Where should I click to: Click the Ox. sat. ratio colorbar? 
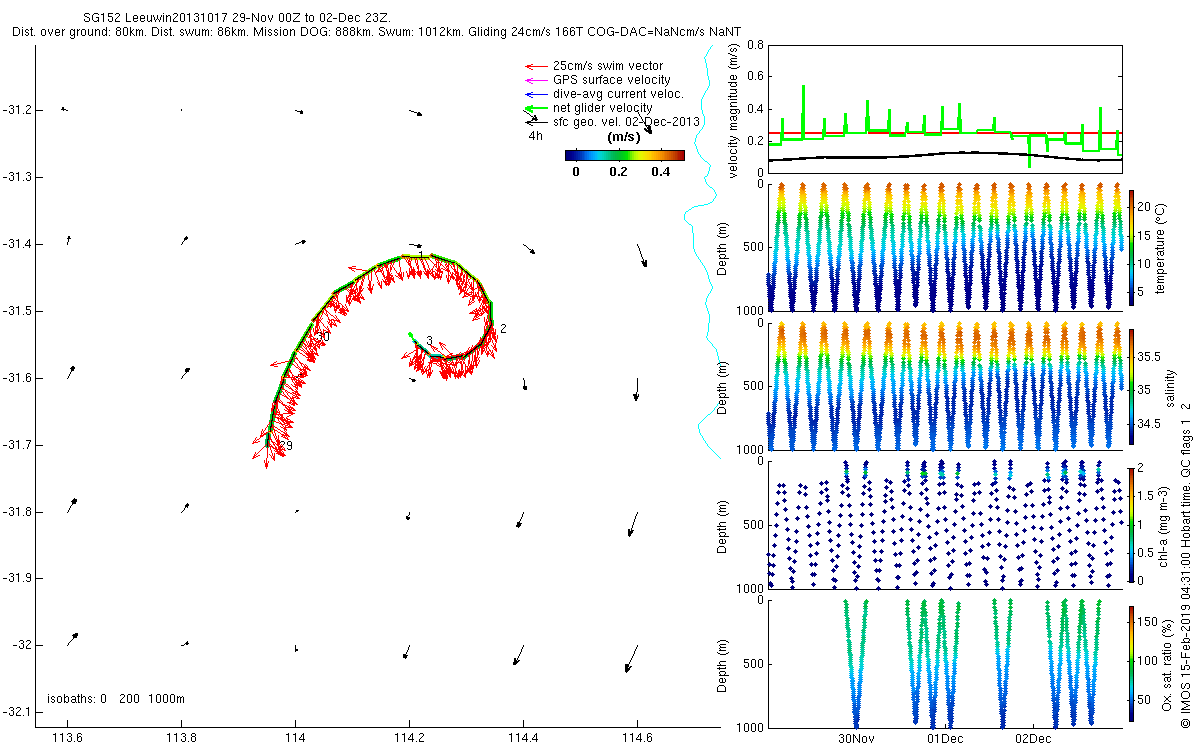tap(1132, 663)
